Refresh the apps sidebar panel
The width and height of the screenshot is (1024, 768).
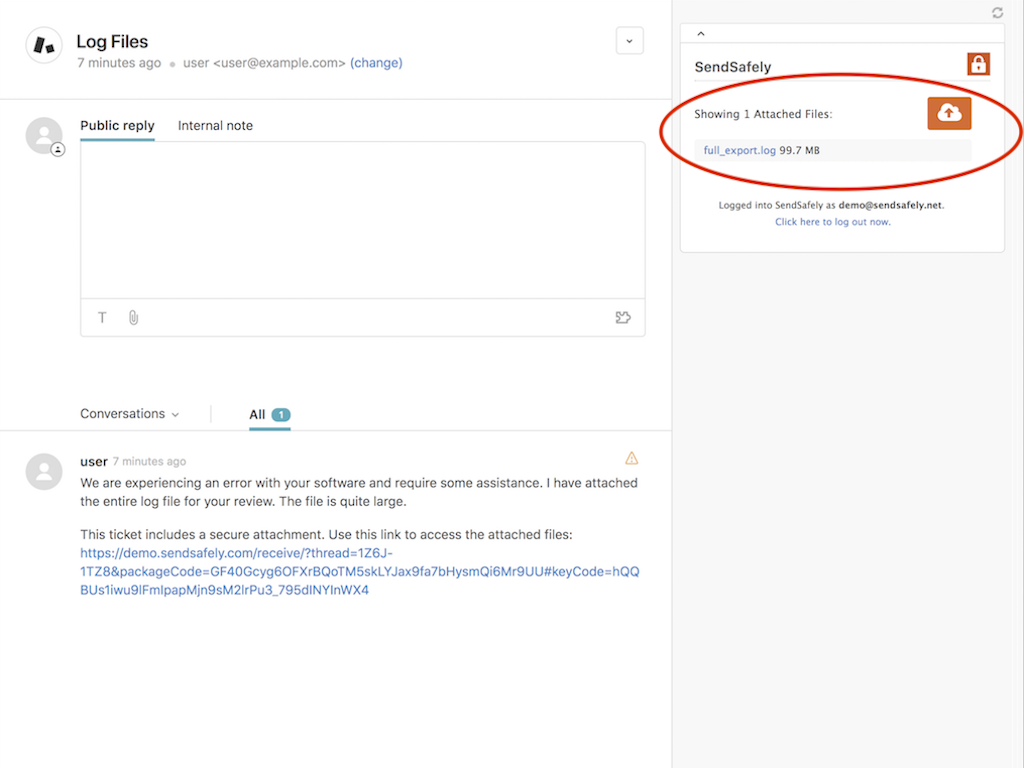997,13
